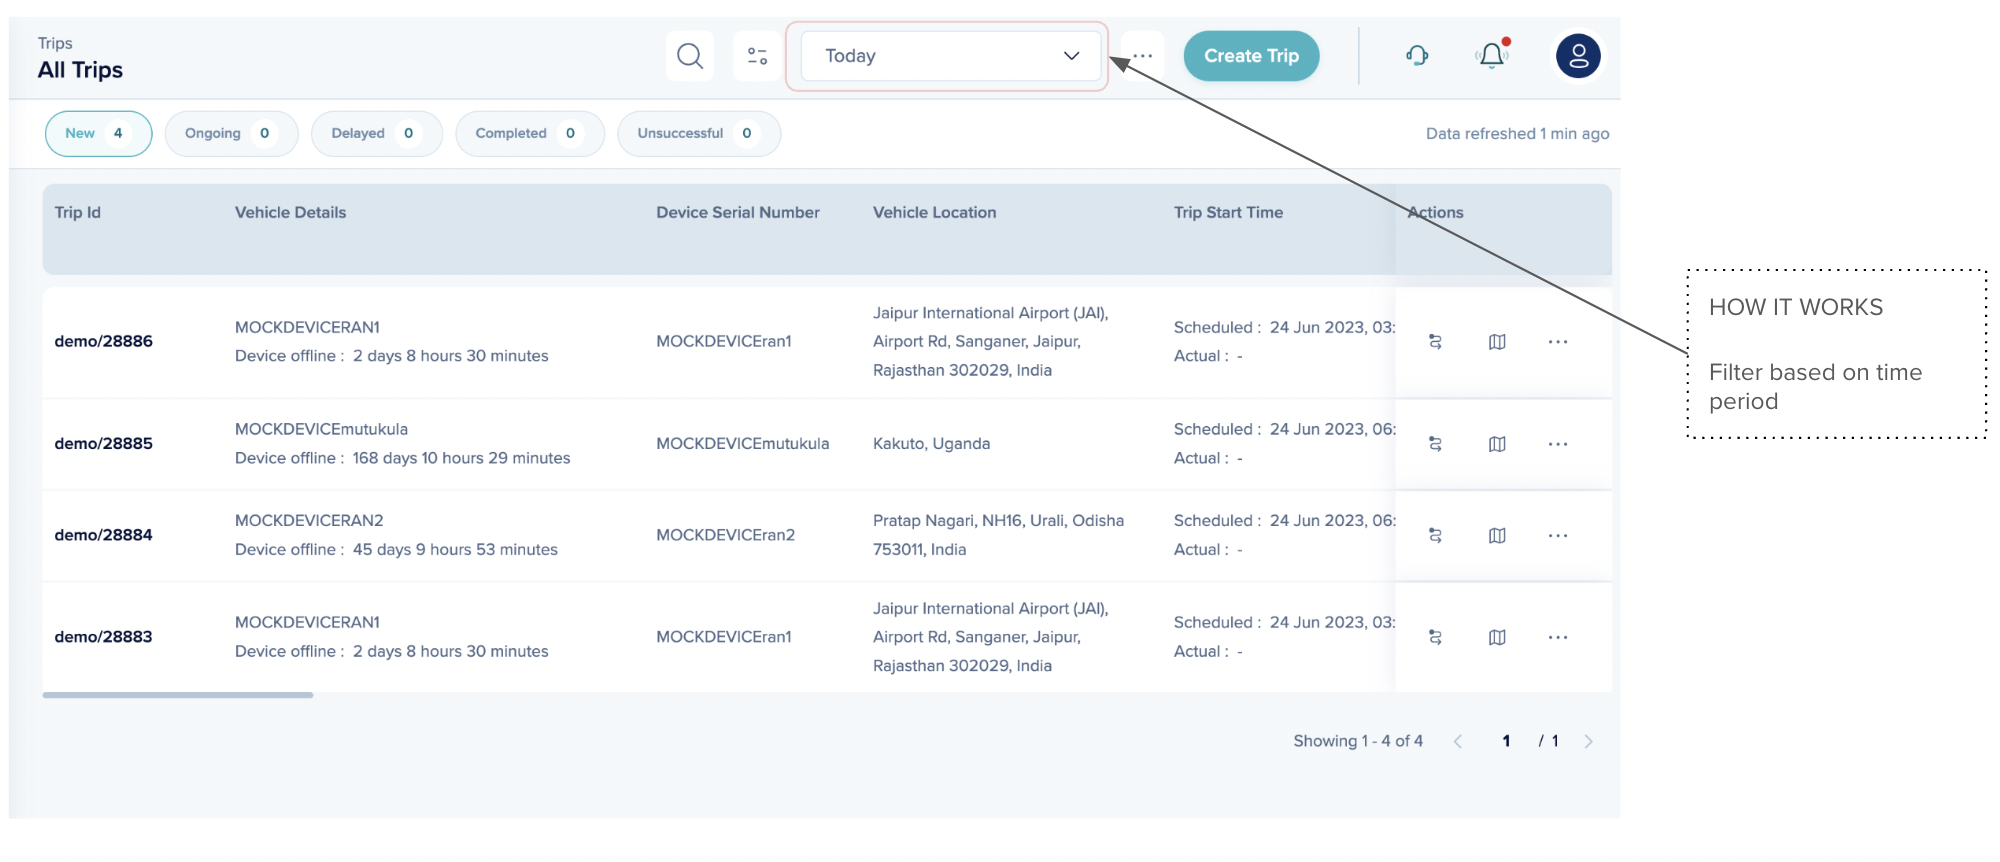Open more actions for trip demo/28884
The image size is (2000, 862).
pos(1558,536)
